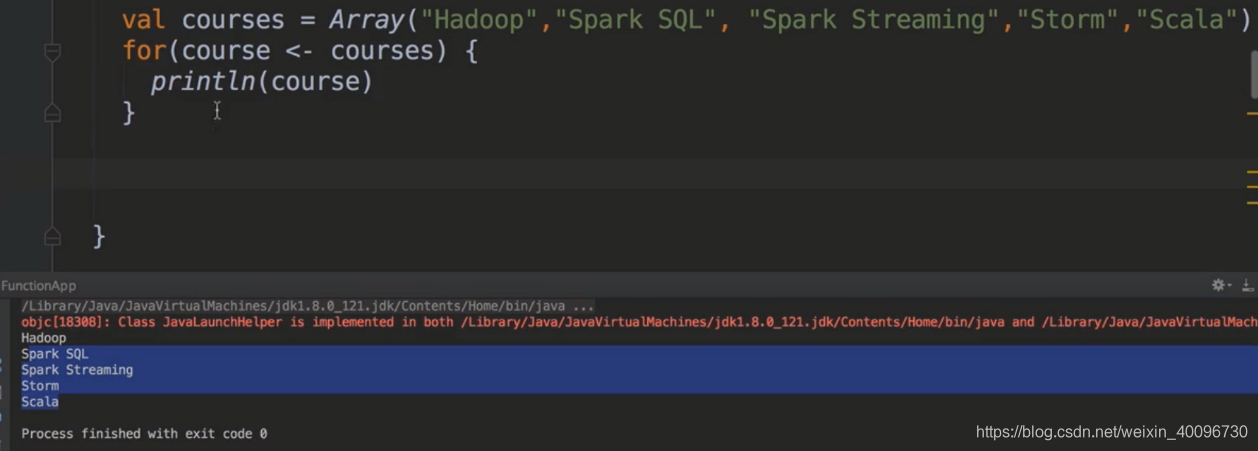Click fold end marker beside final closing brace
1258x451 pixels.
click(53, 236)
